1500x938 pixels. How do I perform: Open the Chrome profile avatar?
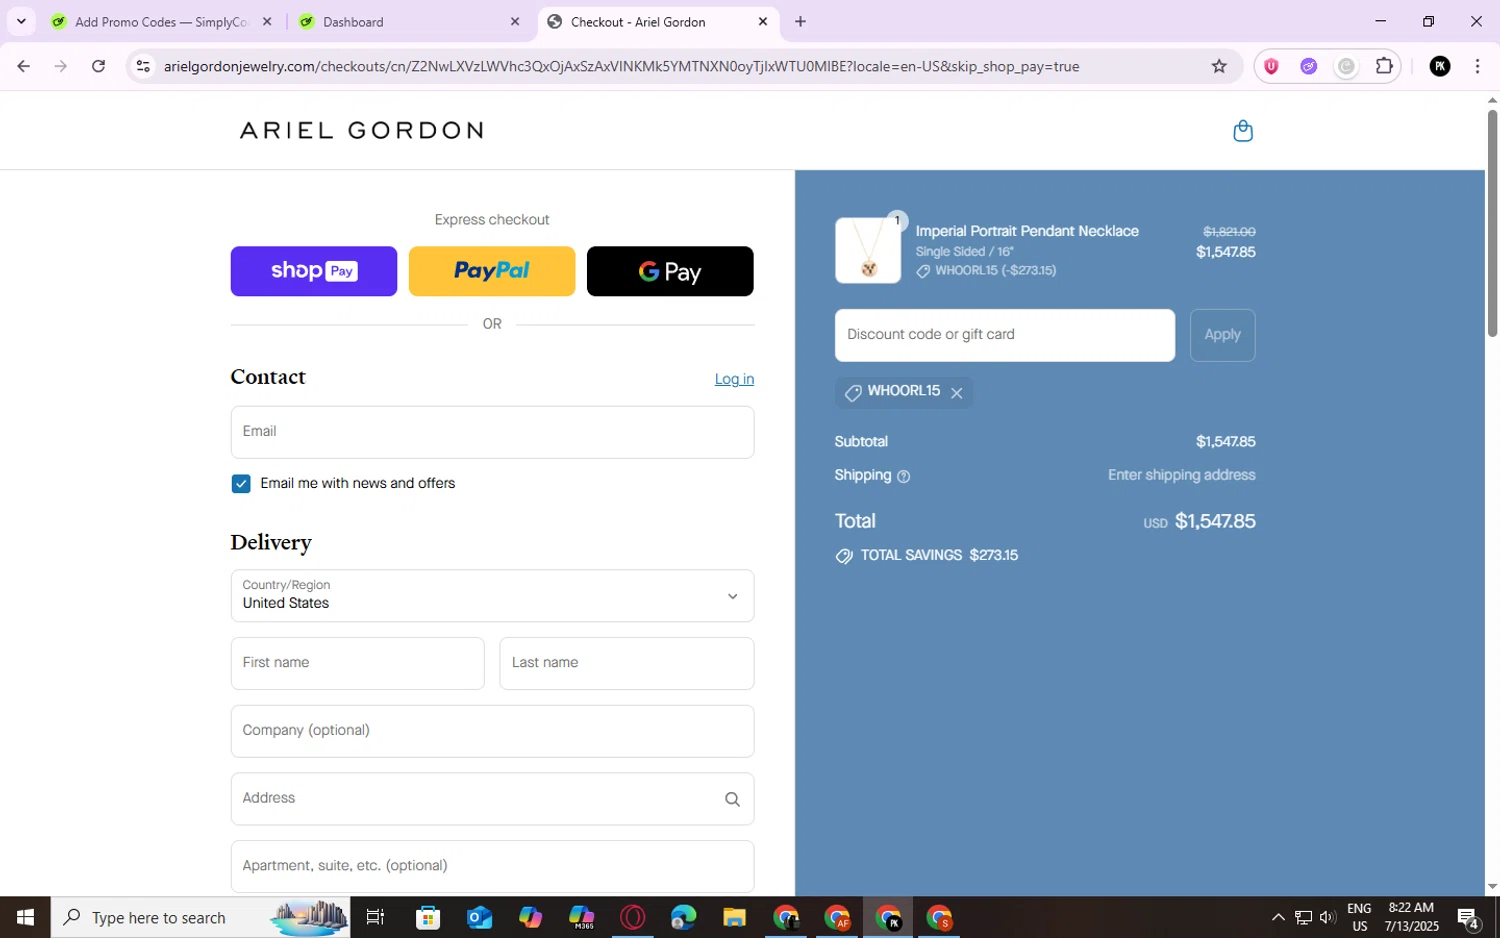pos(1439,66)
